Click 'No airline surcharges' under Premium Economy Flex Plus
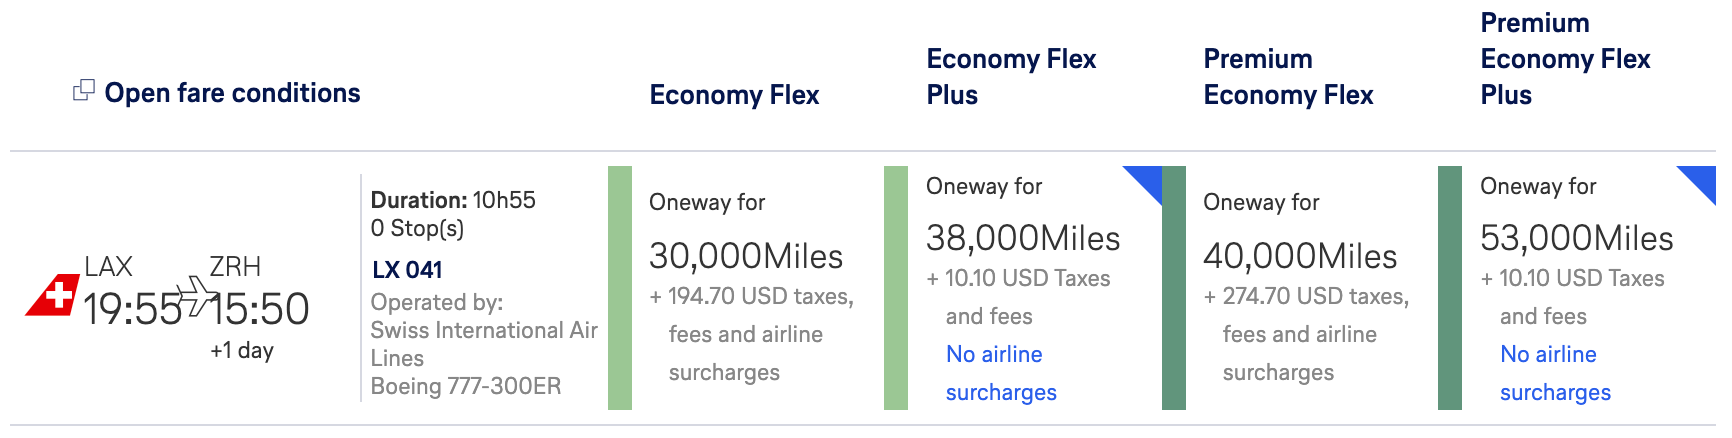 coord(1555,373)
